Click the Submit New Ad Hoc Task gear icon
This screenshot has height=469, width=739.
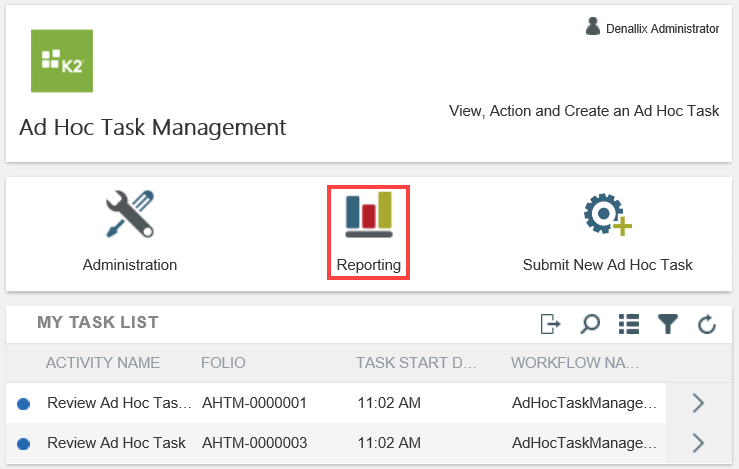coord(607,213)
